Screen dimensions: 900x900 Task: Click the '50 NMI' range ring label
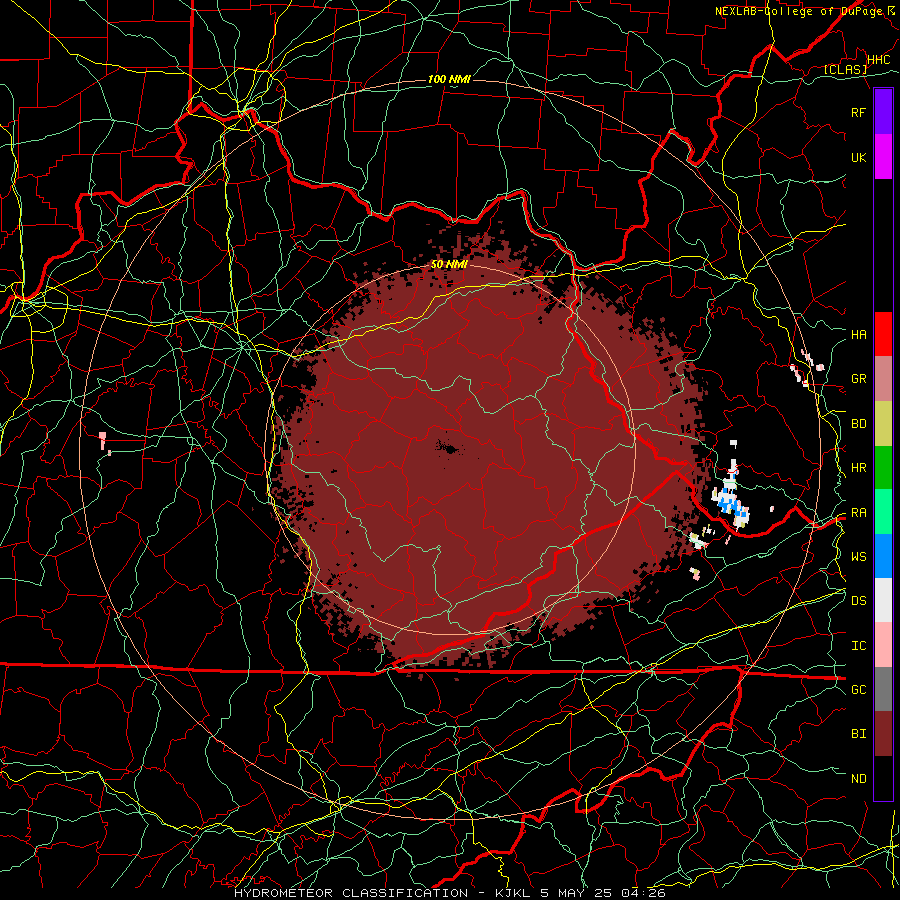(x=449, y=264)
